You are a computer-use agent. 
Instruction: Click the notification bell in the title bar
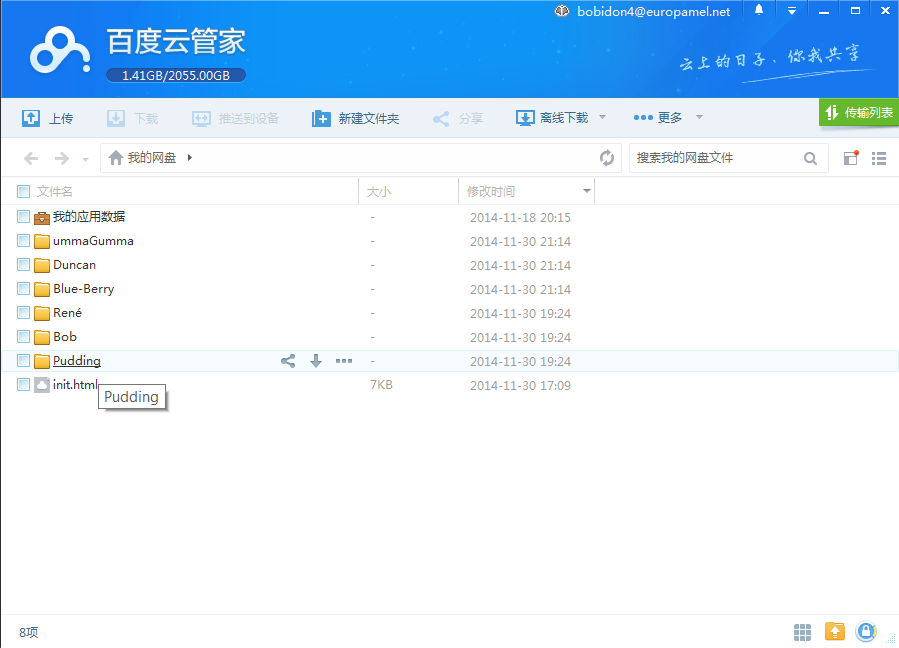point(759,11)
